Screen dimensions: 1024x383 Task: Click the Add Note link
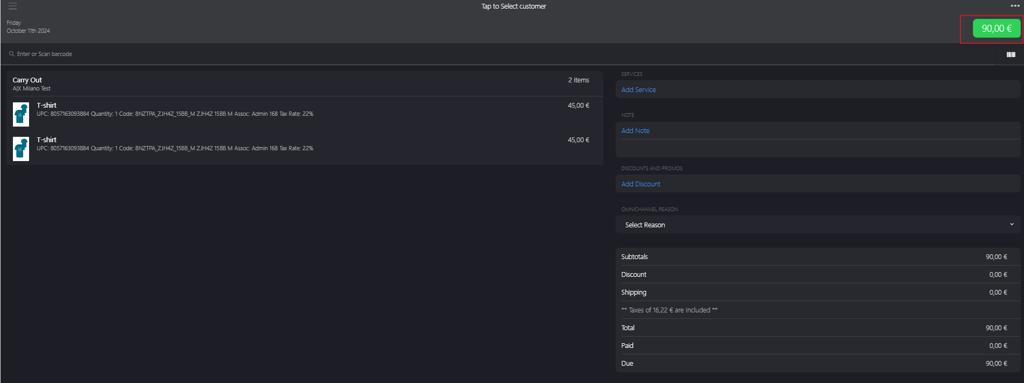click(635, 130)
